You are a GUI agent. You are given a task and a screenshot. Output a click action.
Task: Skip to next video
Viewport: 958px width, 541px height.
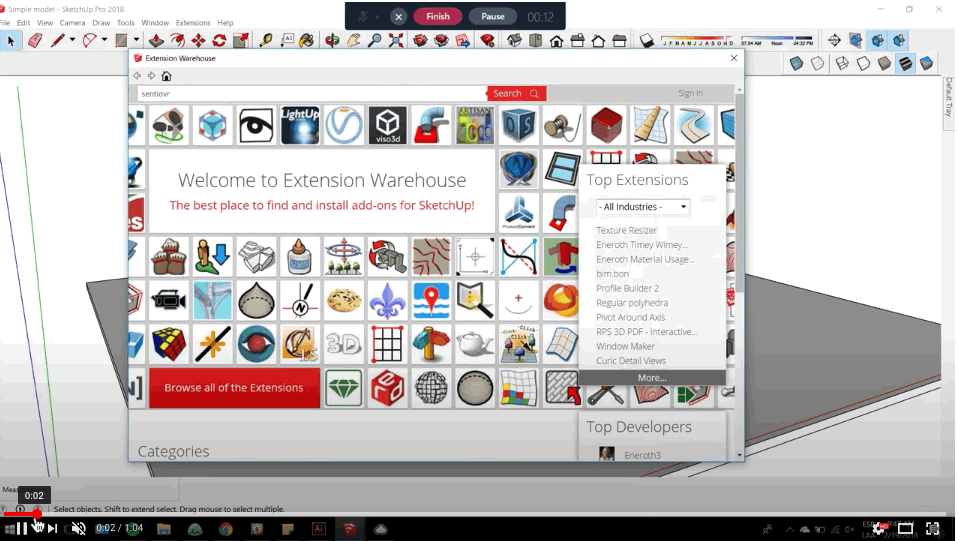coord(53,528)
